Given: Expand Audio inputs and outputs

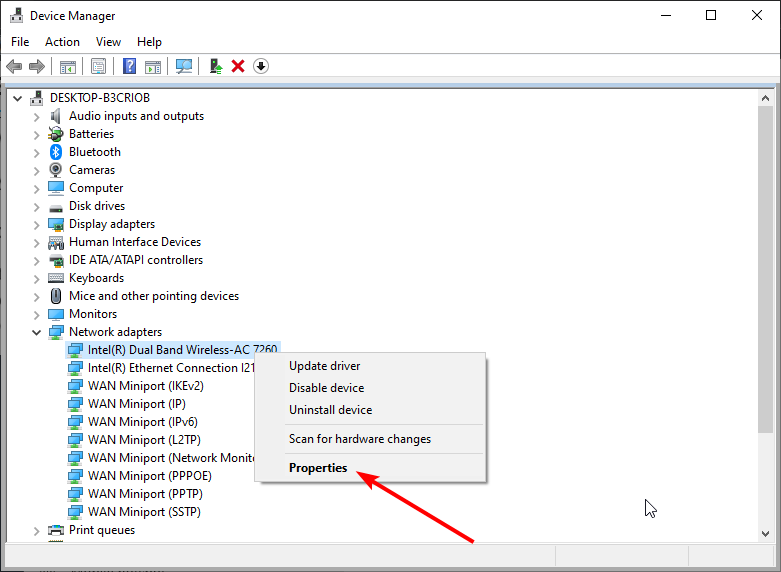Looking at the screenshot, I should pyautogui.click(x=36, y=117).
